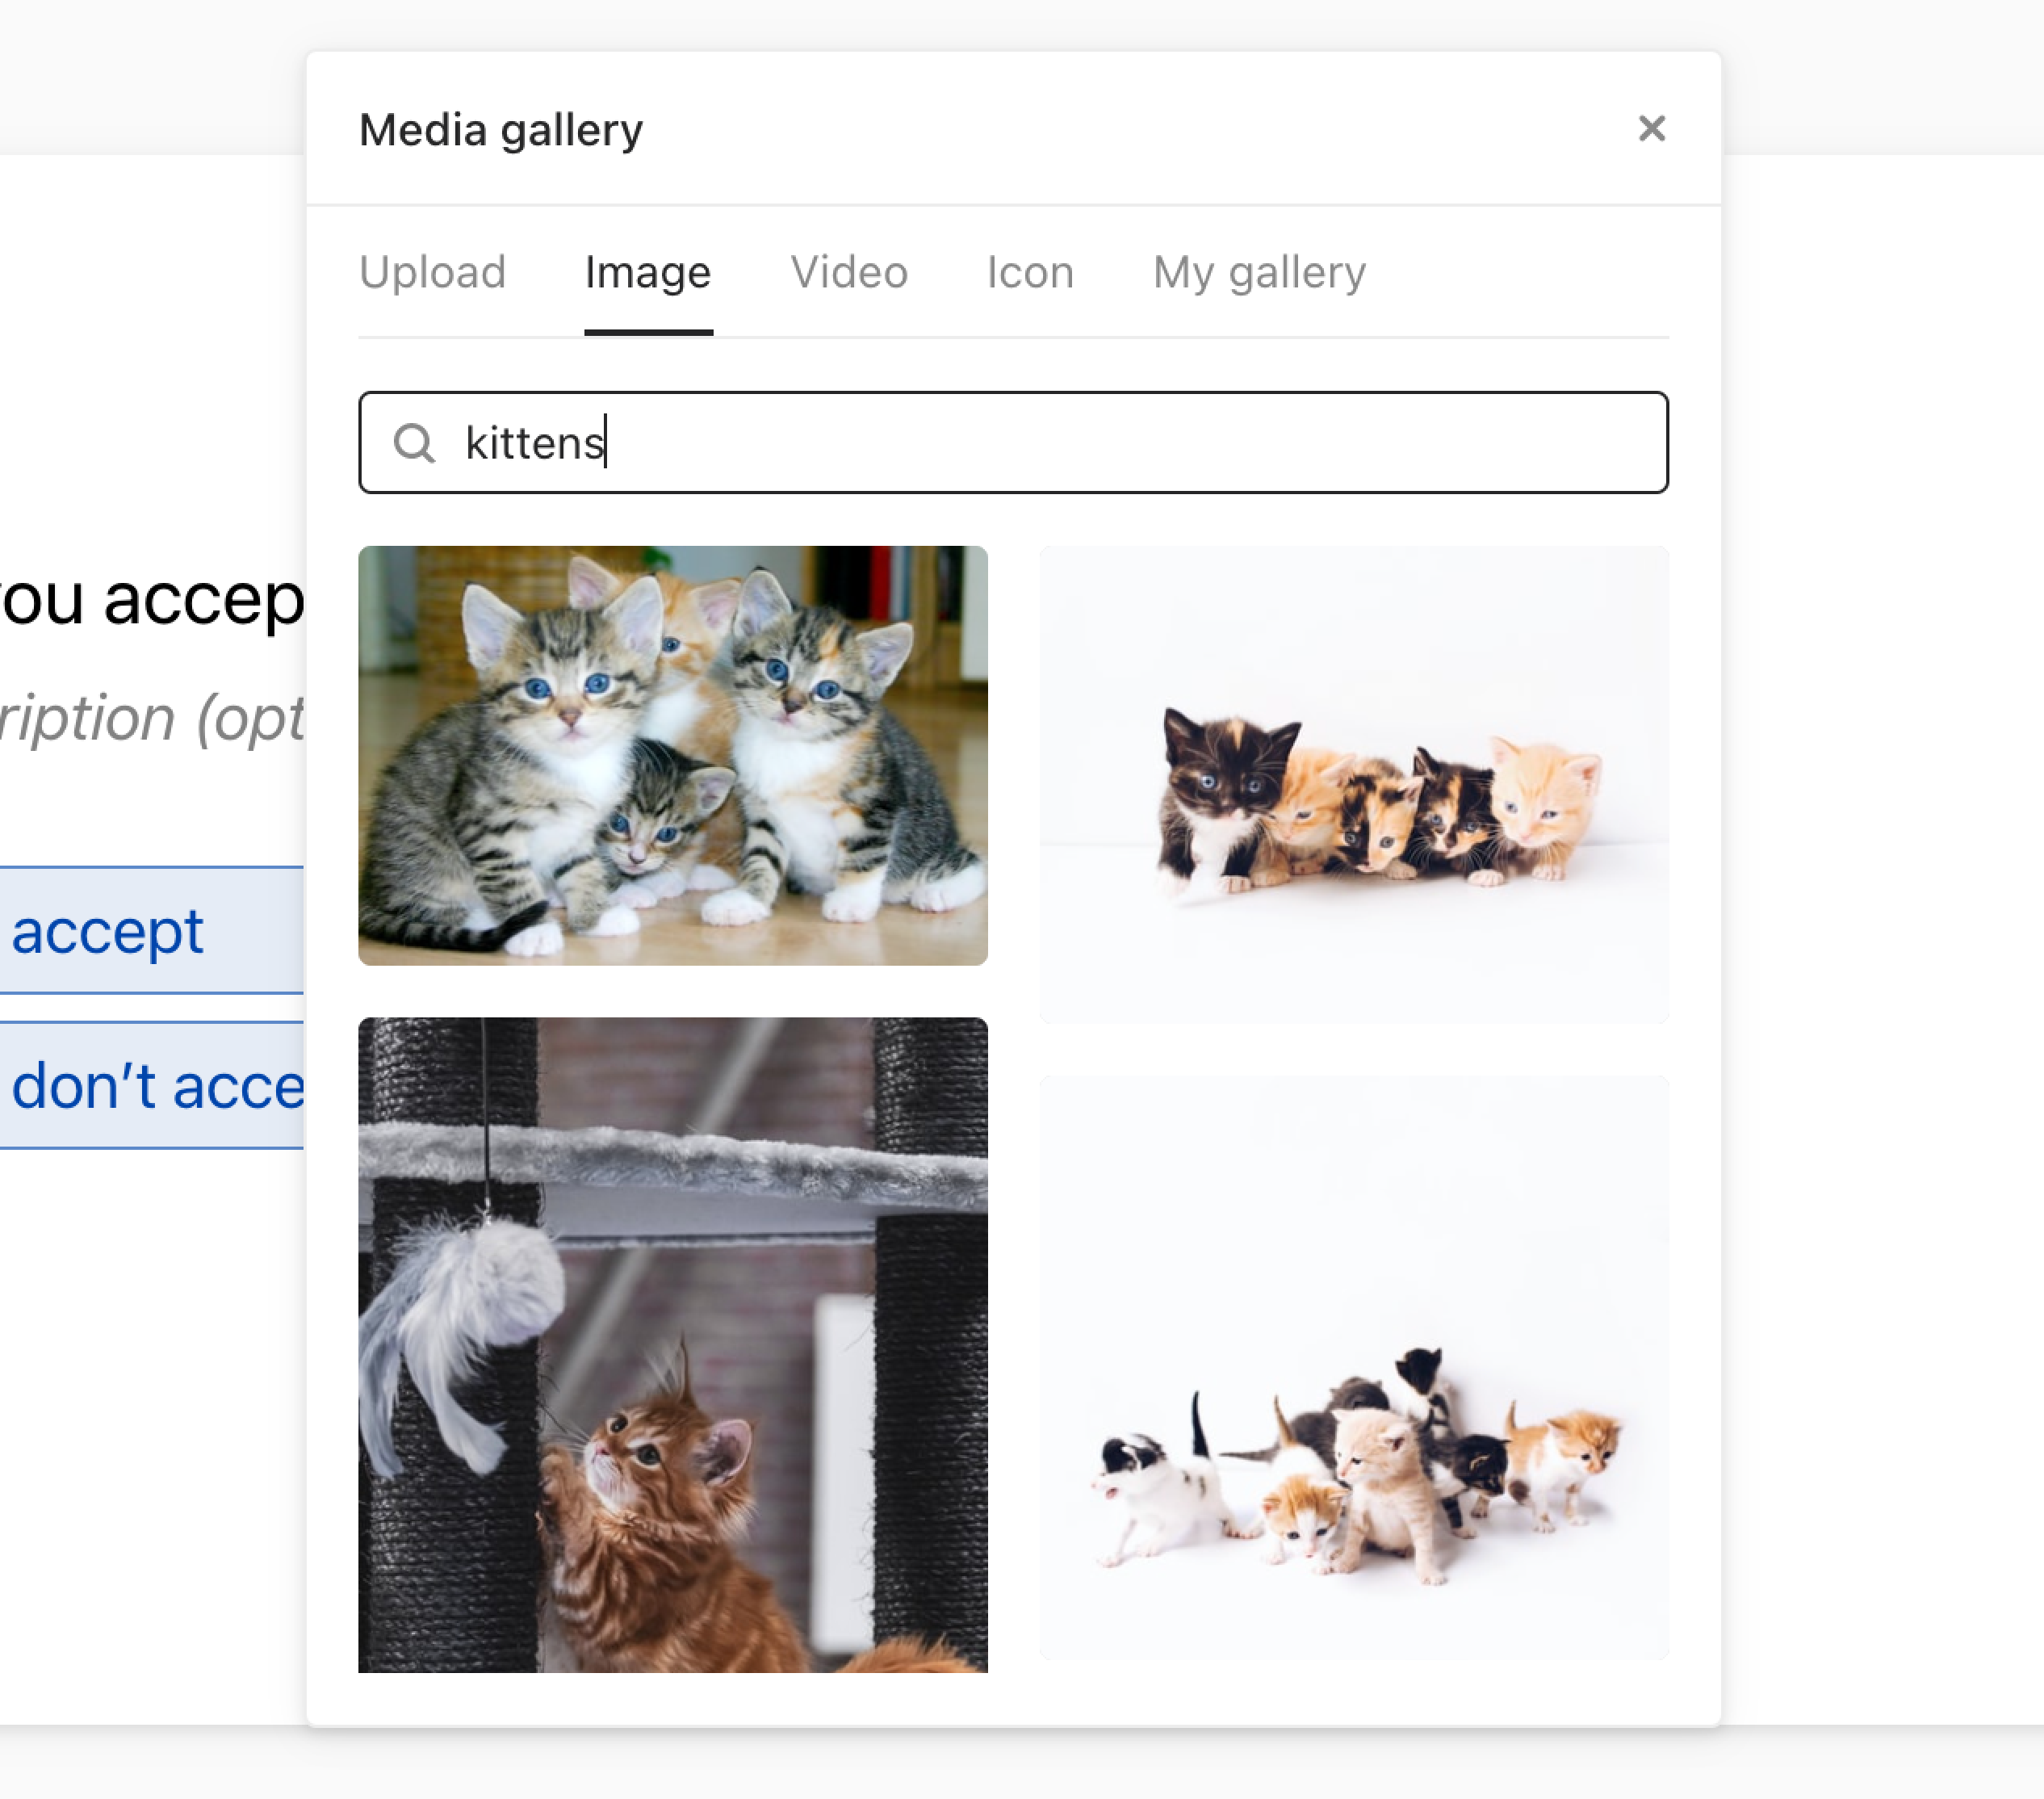Screen dimensions: 2044x1799
Task: Pick the five kittens on white background photo
Action: (x=1354, y=784)
